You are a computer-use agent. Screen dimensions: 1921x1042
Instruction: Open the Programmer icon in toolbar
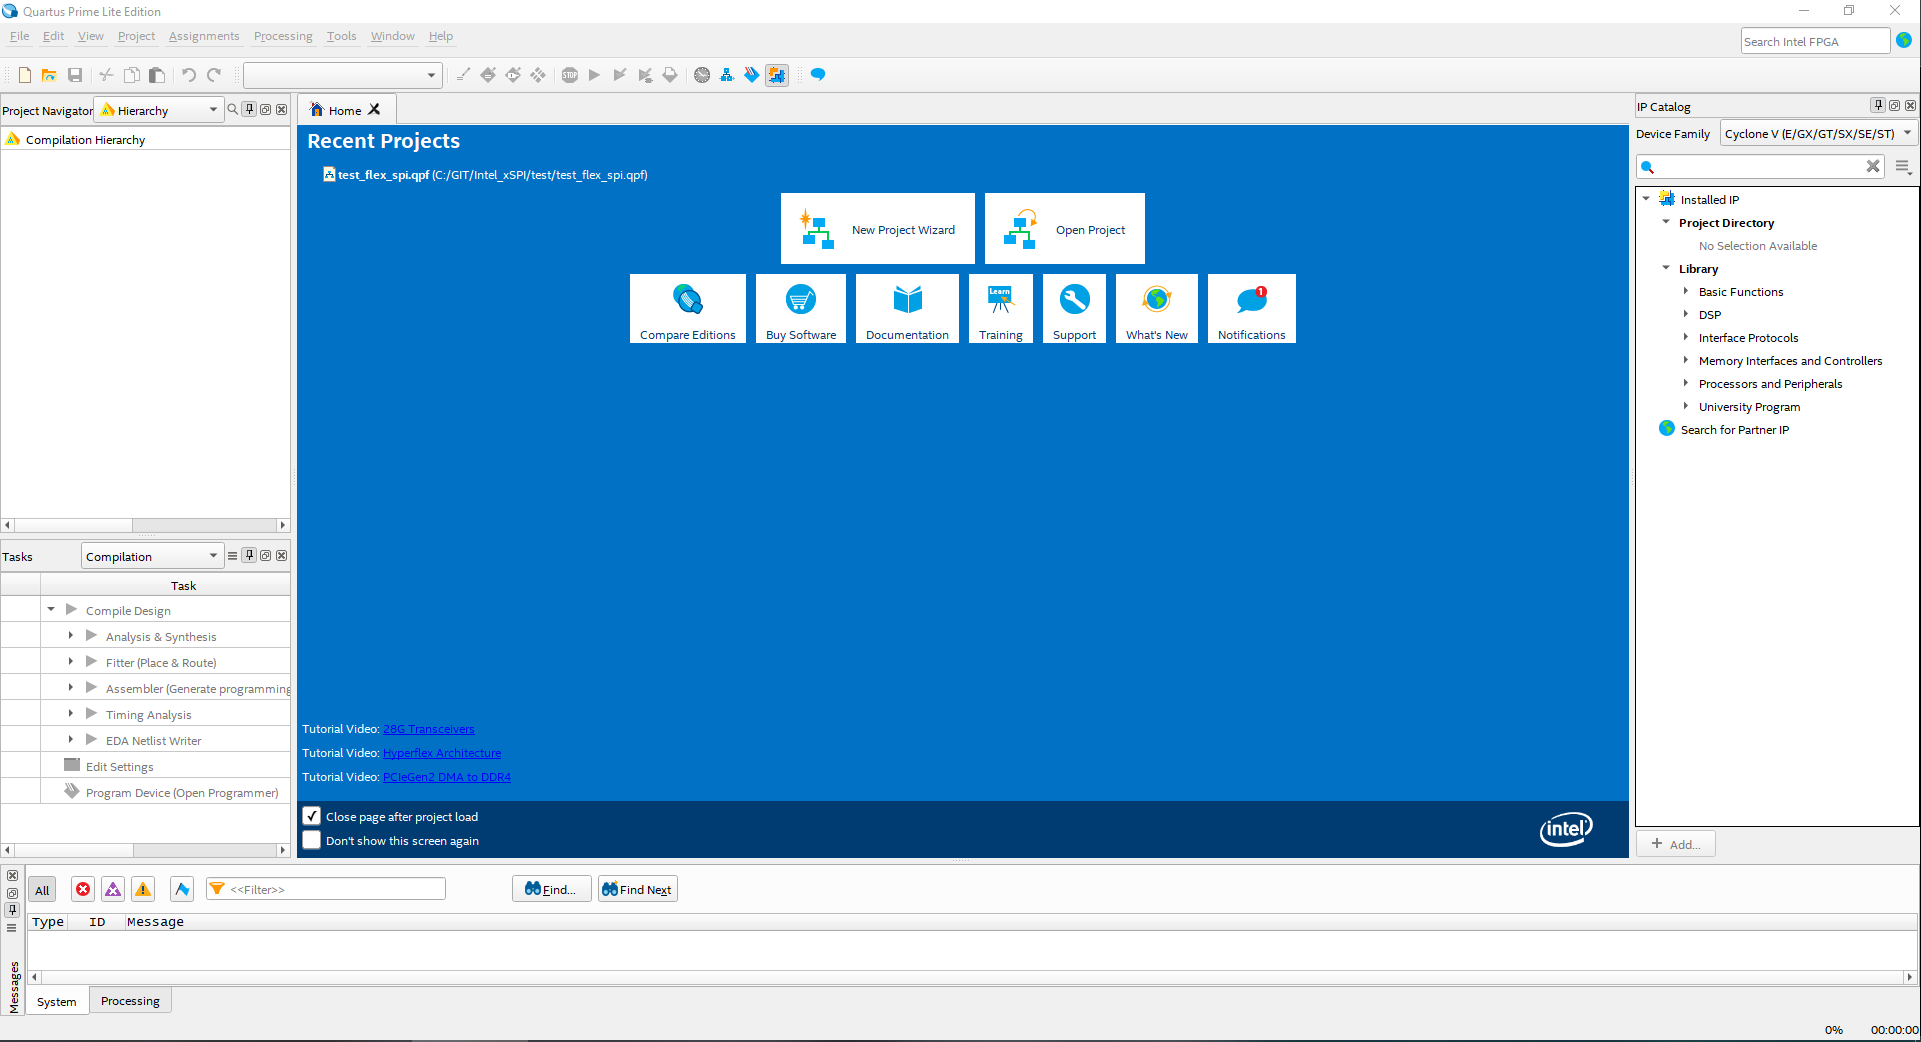pyautogui.click(x=752, y=75)
